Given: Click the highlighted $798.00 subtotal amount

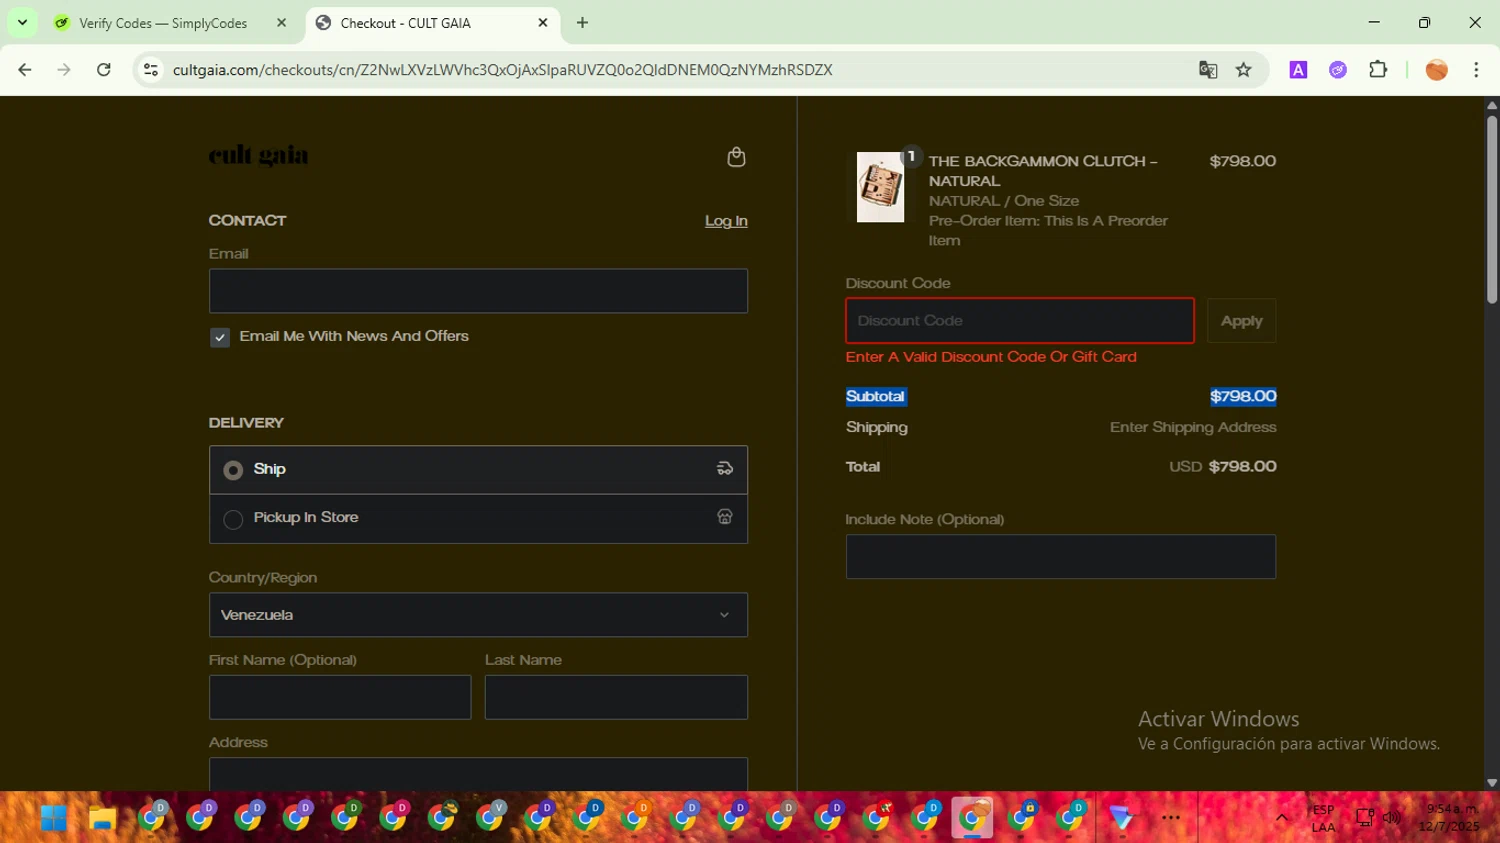Looking at the screenshot, I should [x=1243, y=396].
